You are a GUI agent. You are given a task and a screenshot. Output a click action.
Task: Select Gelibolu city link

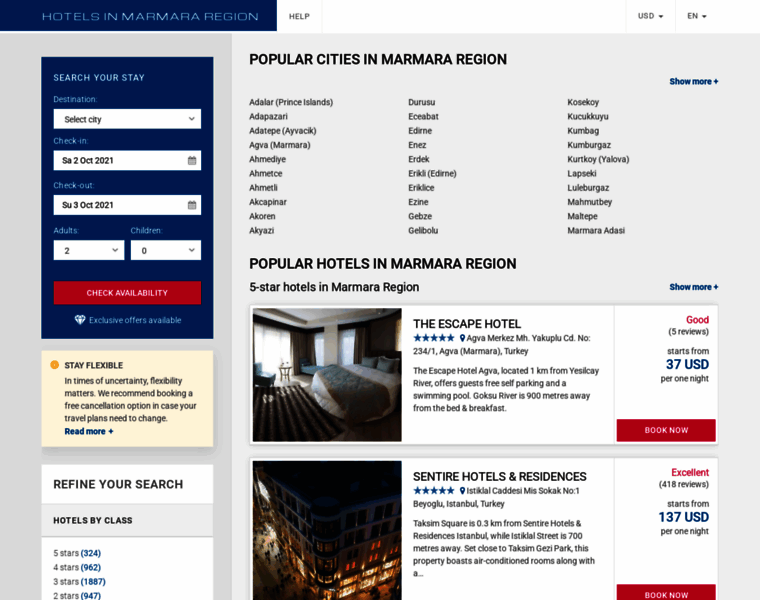[x=423, y=231]
